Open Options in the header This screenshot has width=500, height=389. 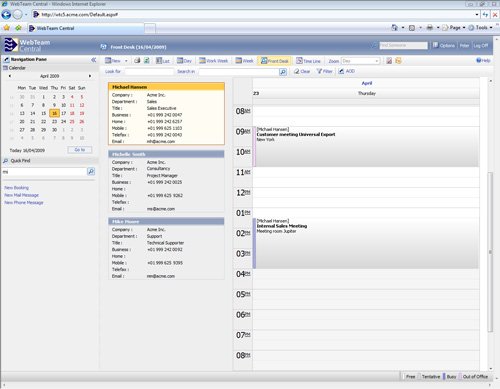coord(444,45)
